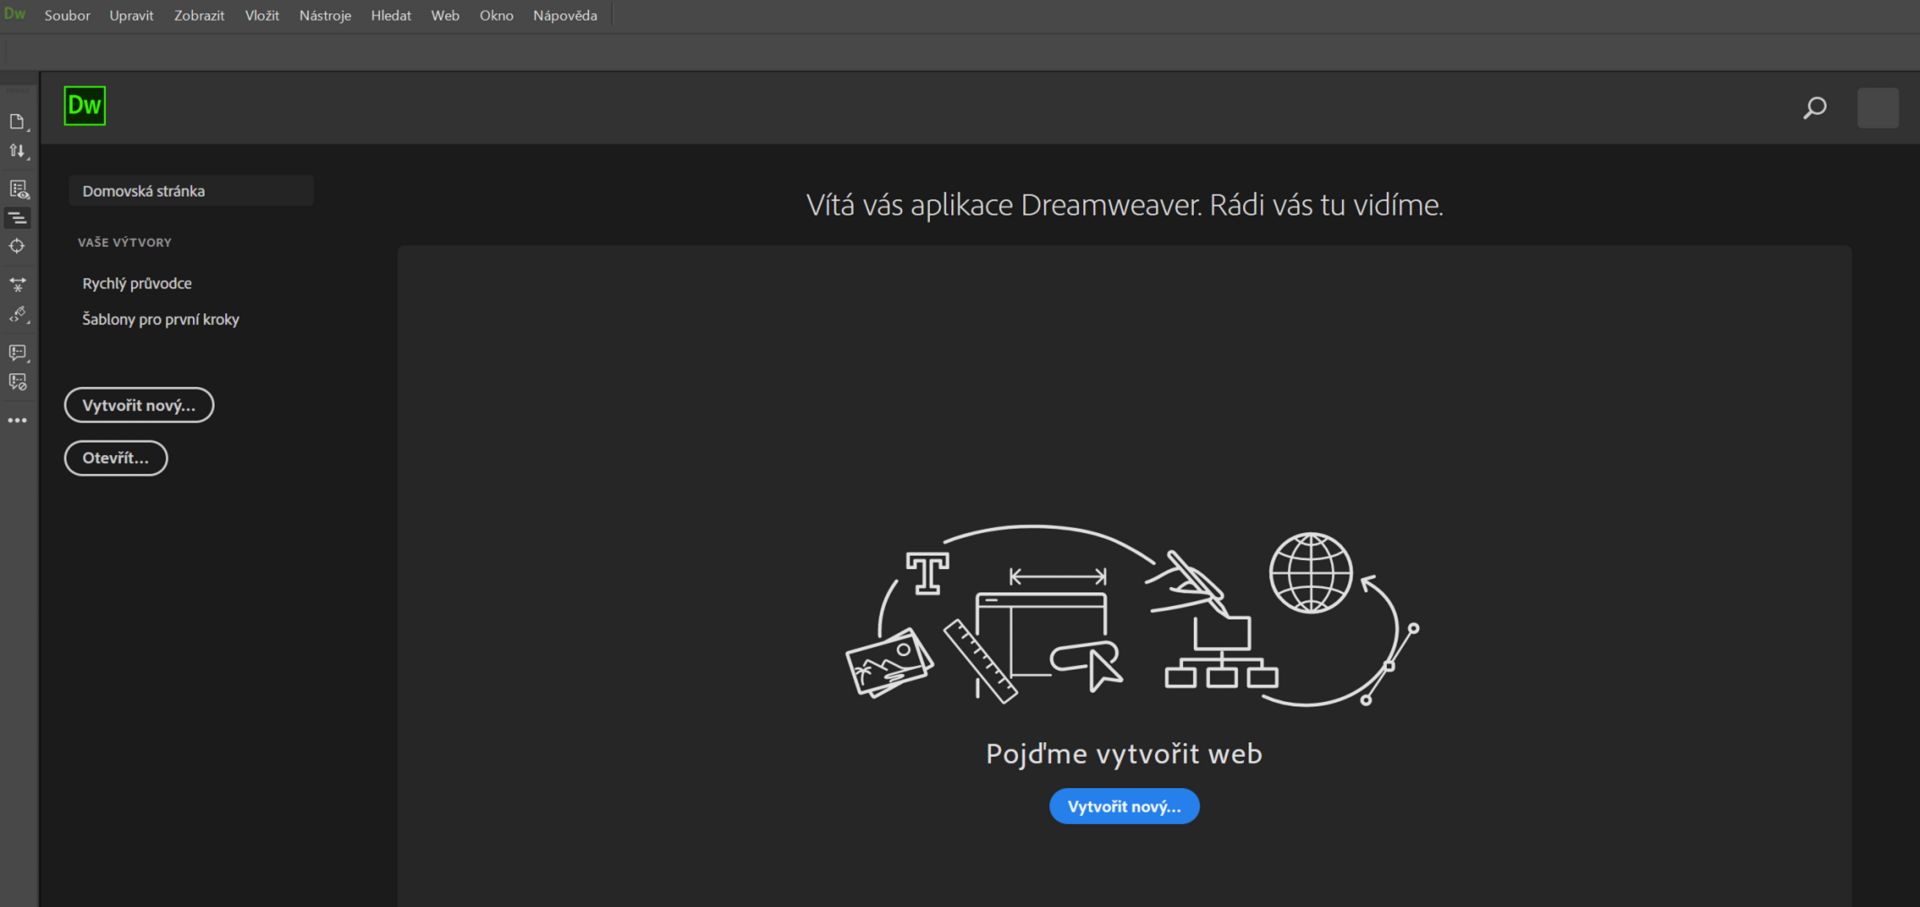Click the Get/Put file transfer arrows icon
1920x907 pixels.
18,151
